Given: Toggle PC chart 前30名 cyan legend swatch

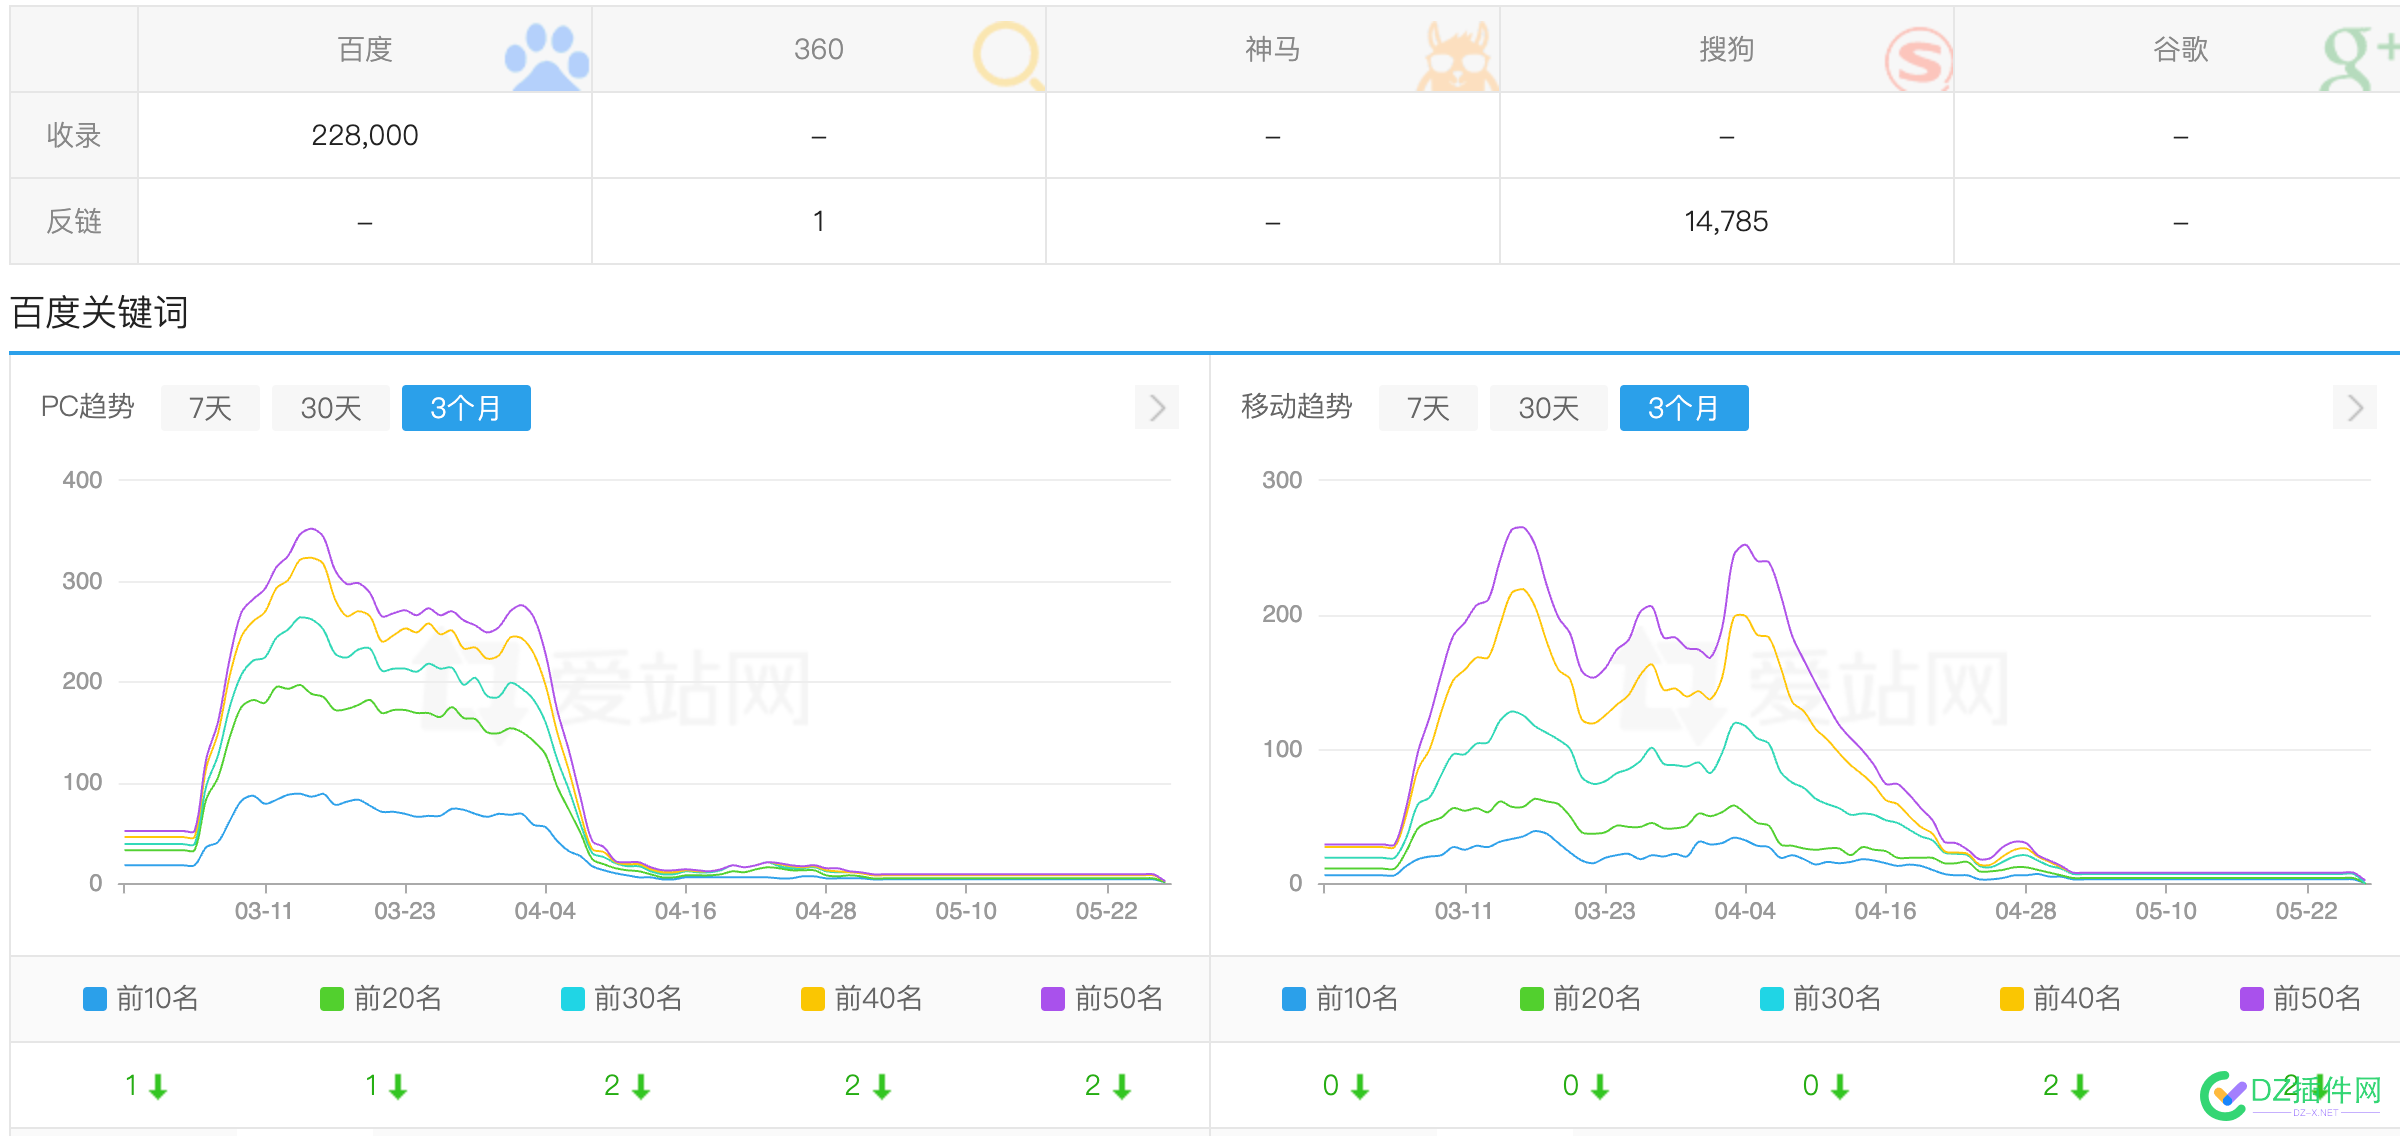Looking at the screenshot, I should click(x=573, y=999).
